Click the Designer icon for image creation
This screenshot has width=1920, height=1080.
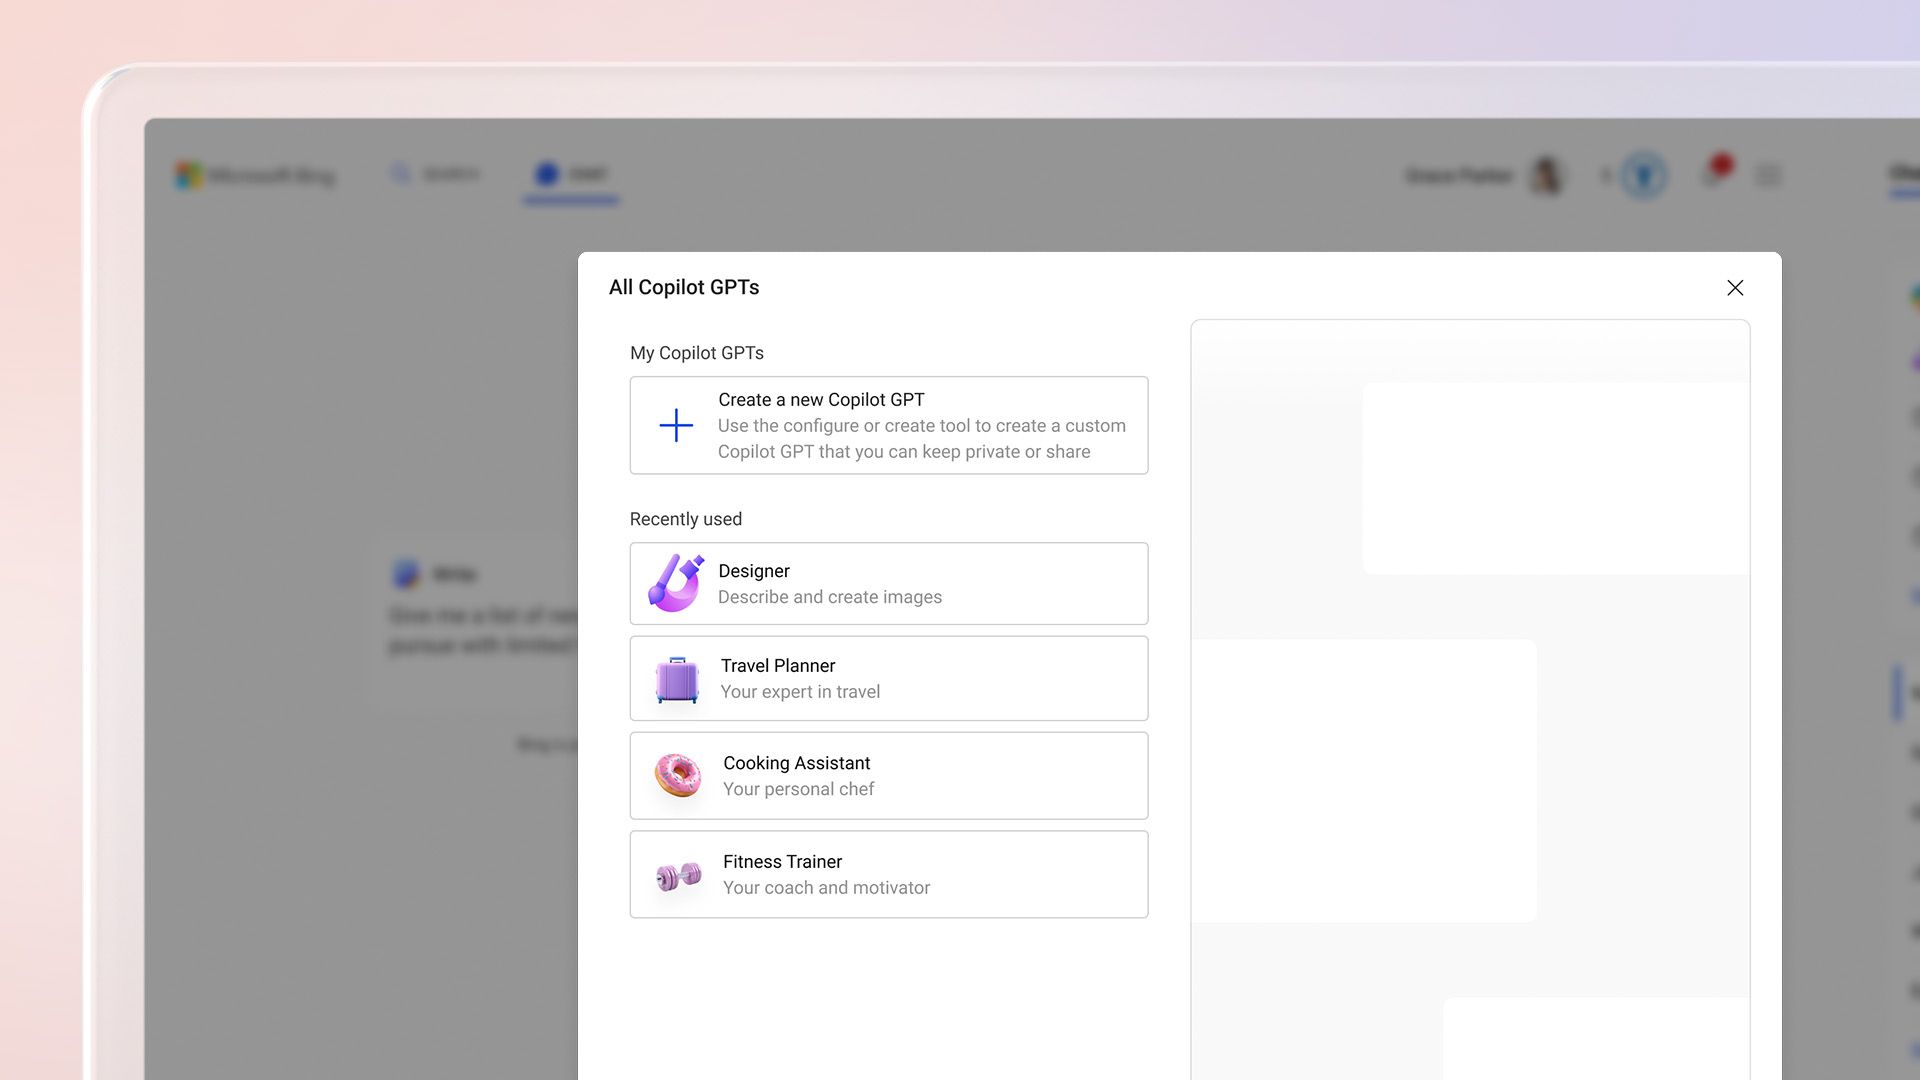[675, 583]
